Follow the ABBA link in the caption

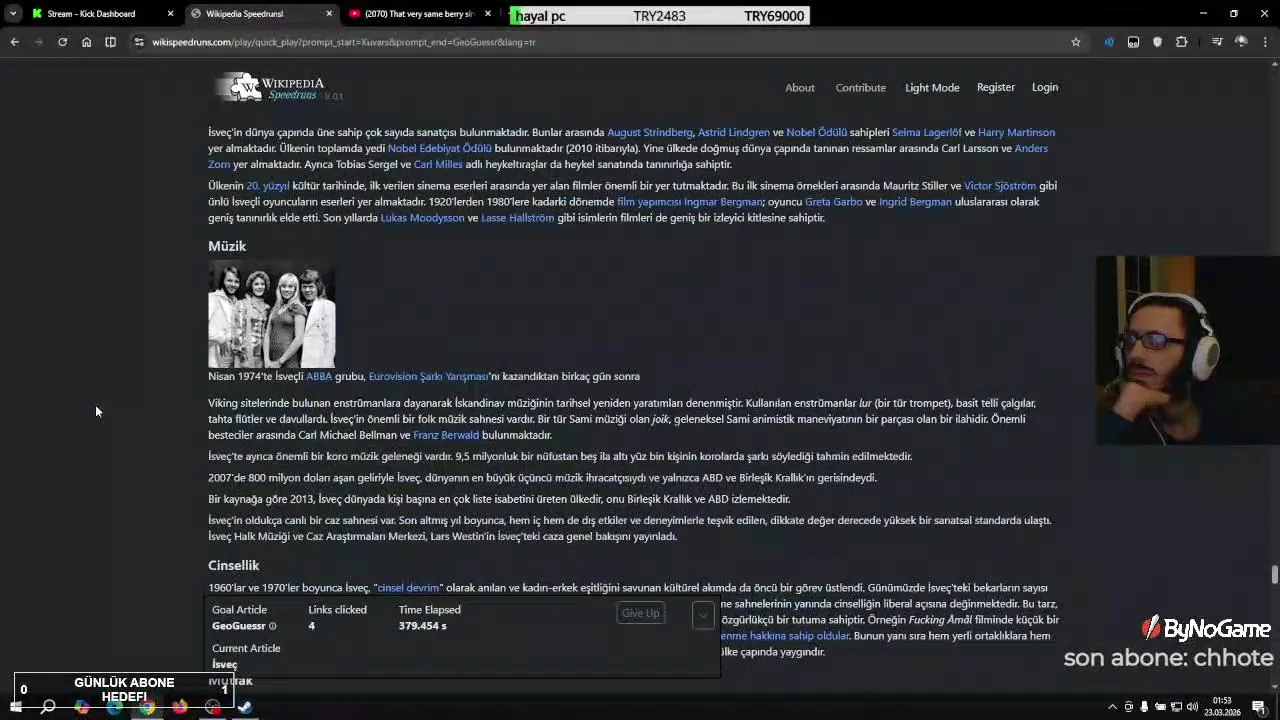pos(319,376)
